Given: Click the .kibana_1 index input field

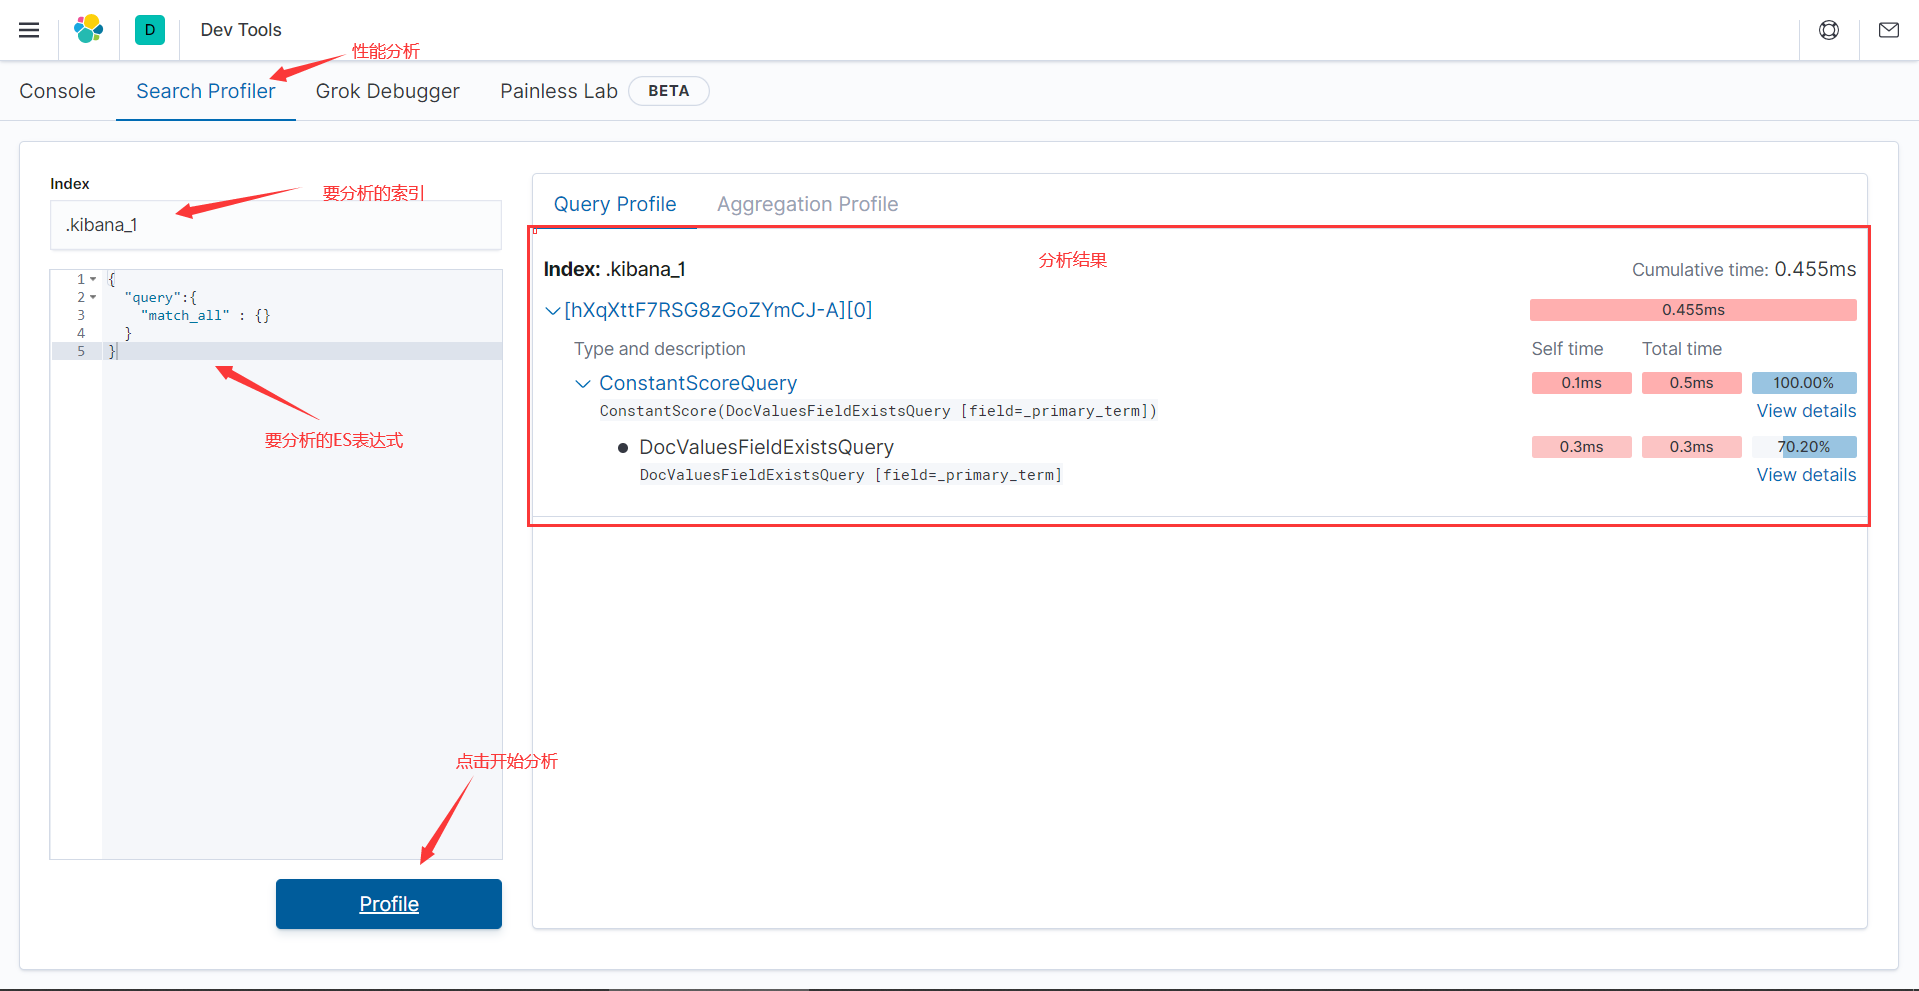Looking at the screenshot, I should click(x=275, y=224).
